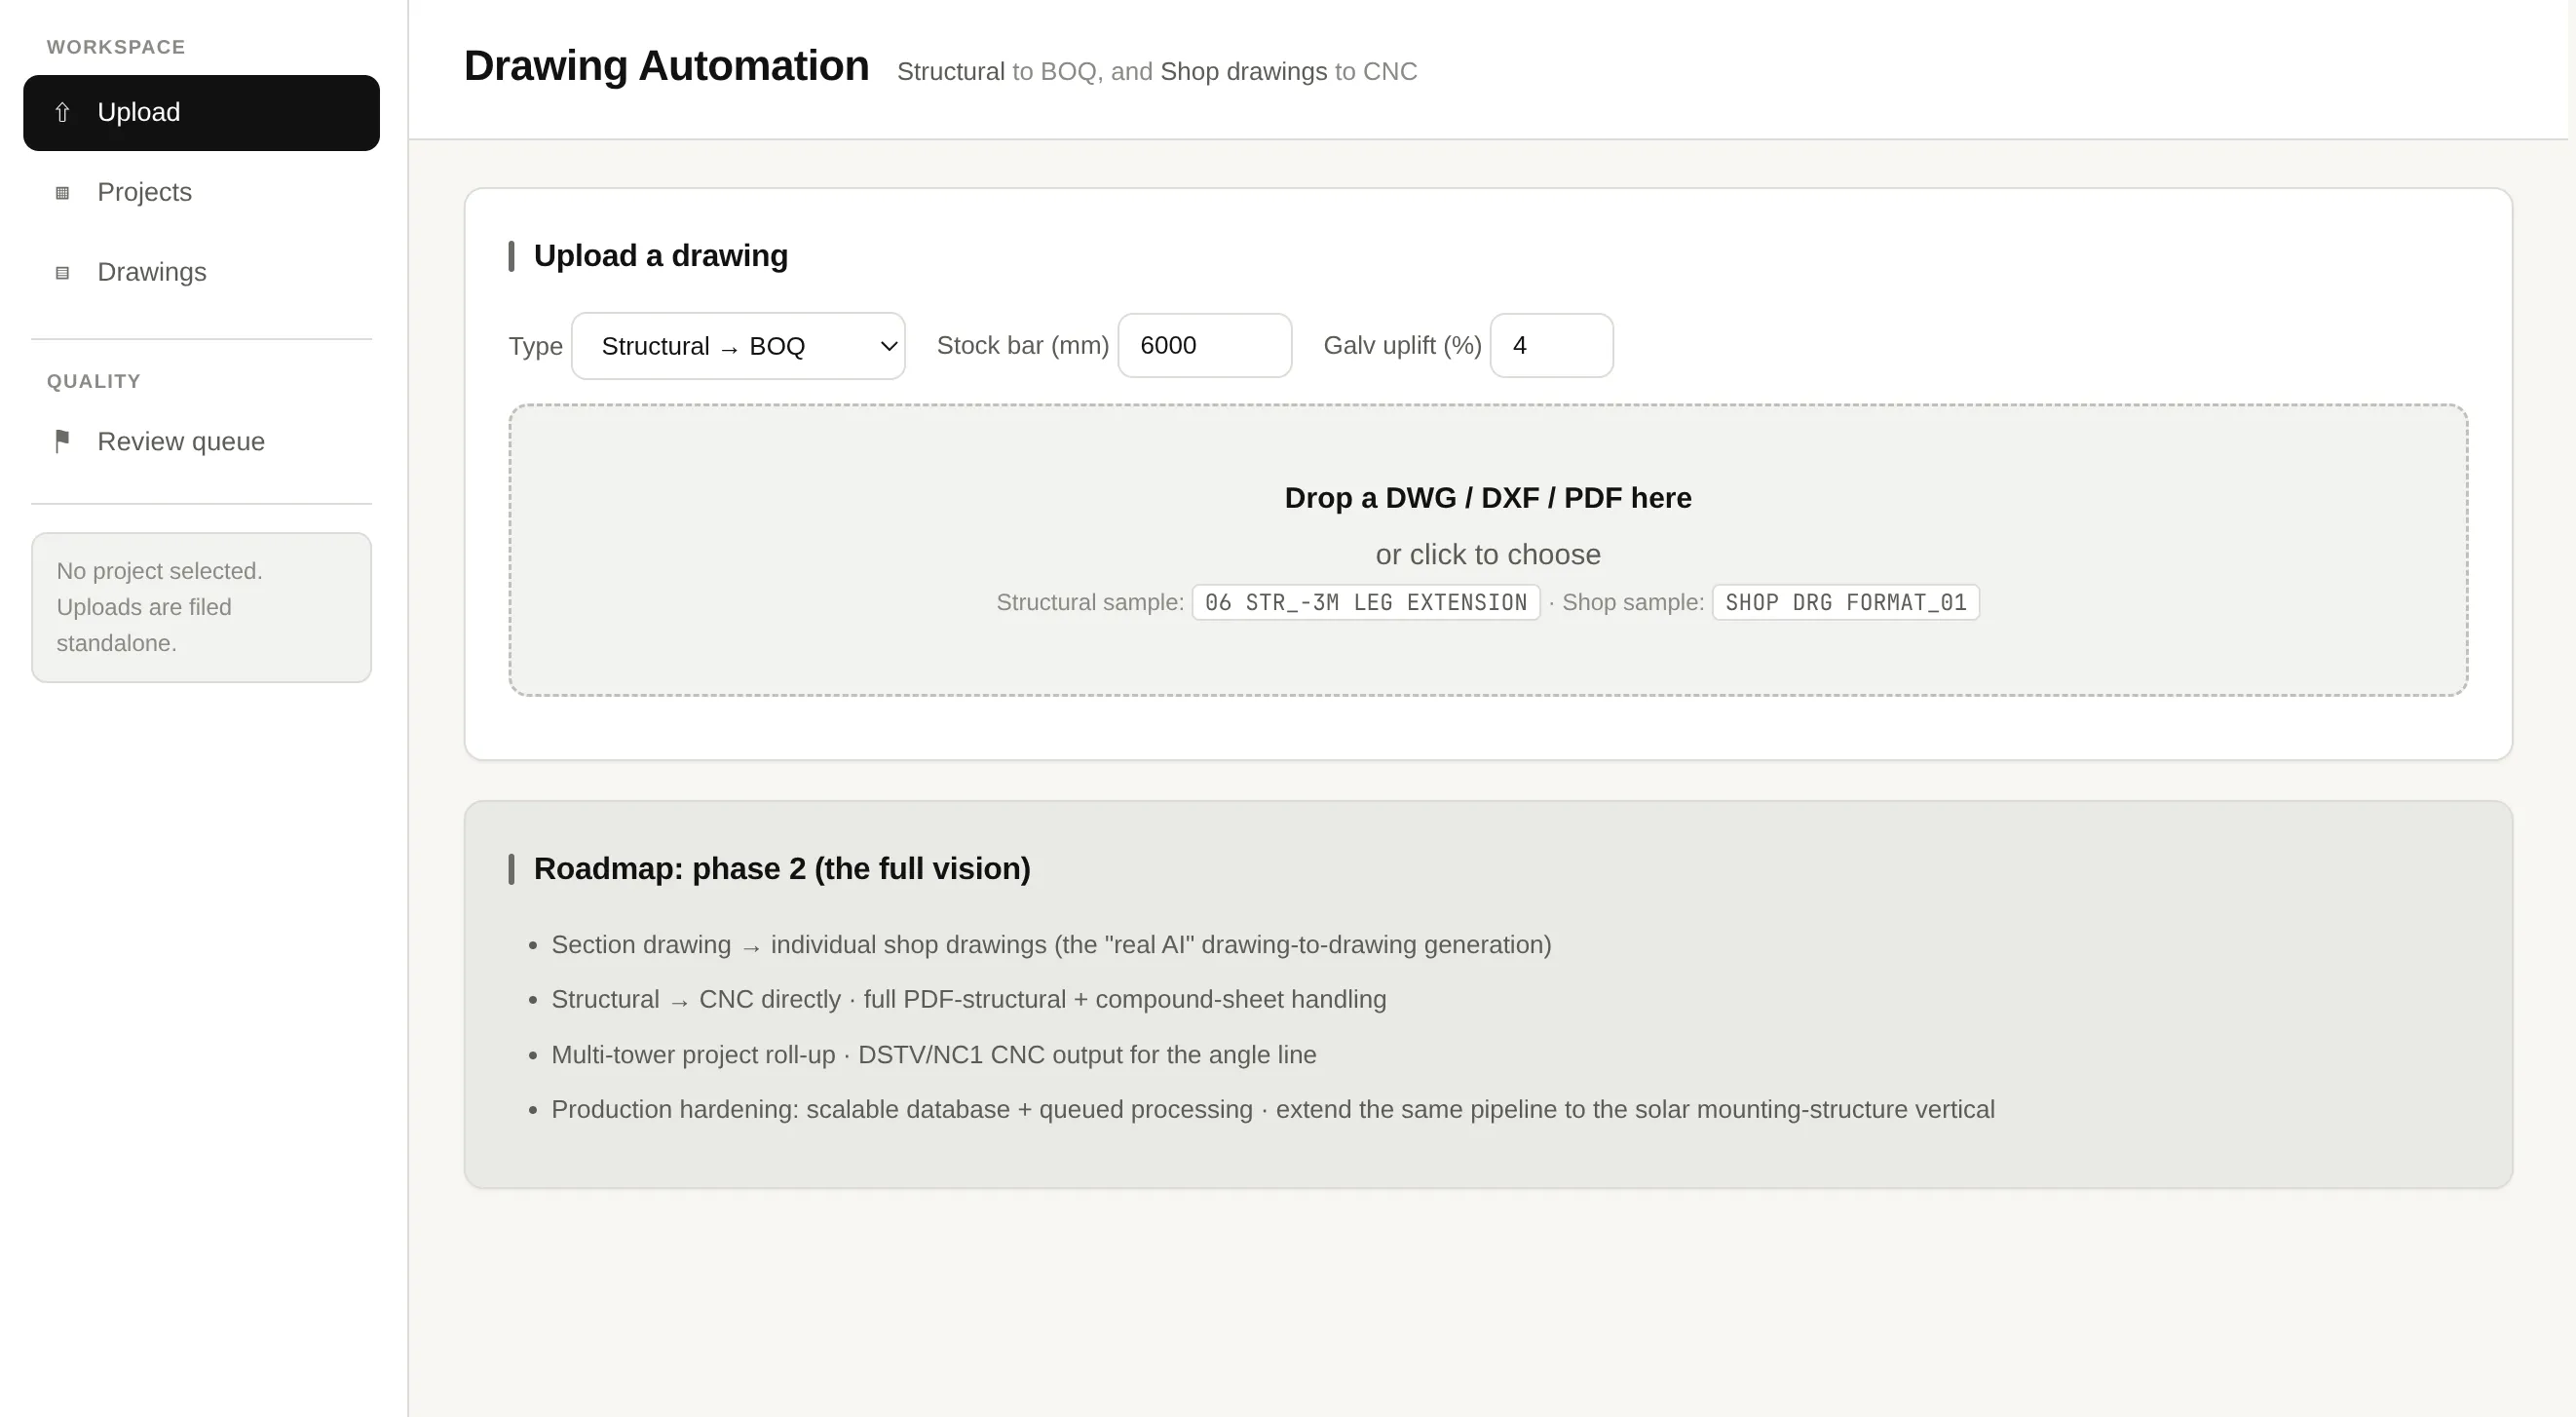Focus the Galv uplift (%) input
This screenshot has width=2576, height=1417.
(1551, 346)
